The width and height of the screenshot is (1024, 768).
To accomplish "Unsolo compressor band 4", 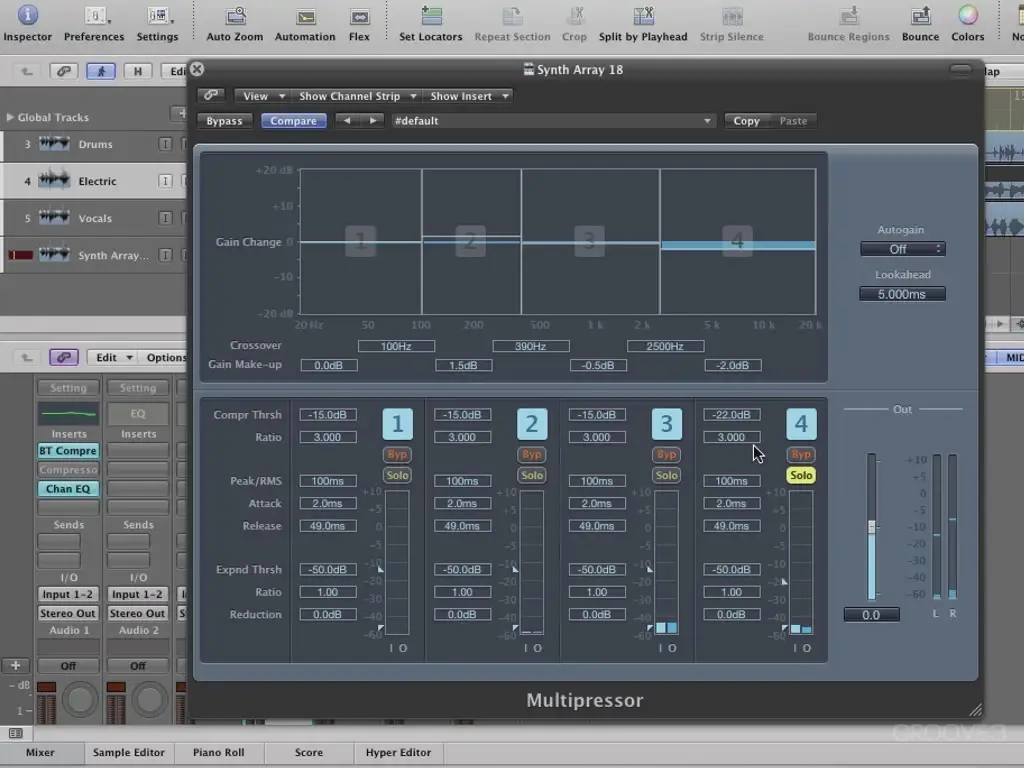I will coord(801,475).
